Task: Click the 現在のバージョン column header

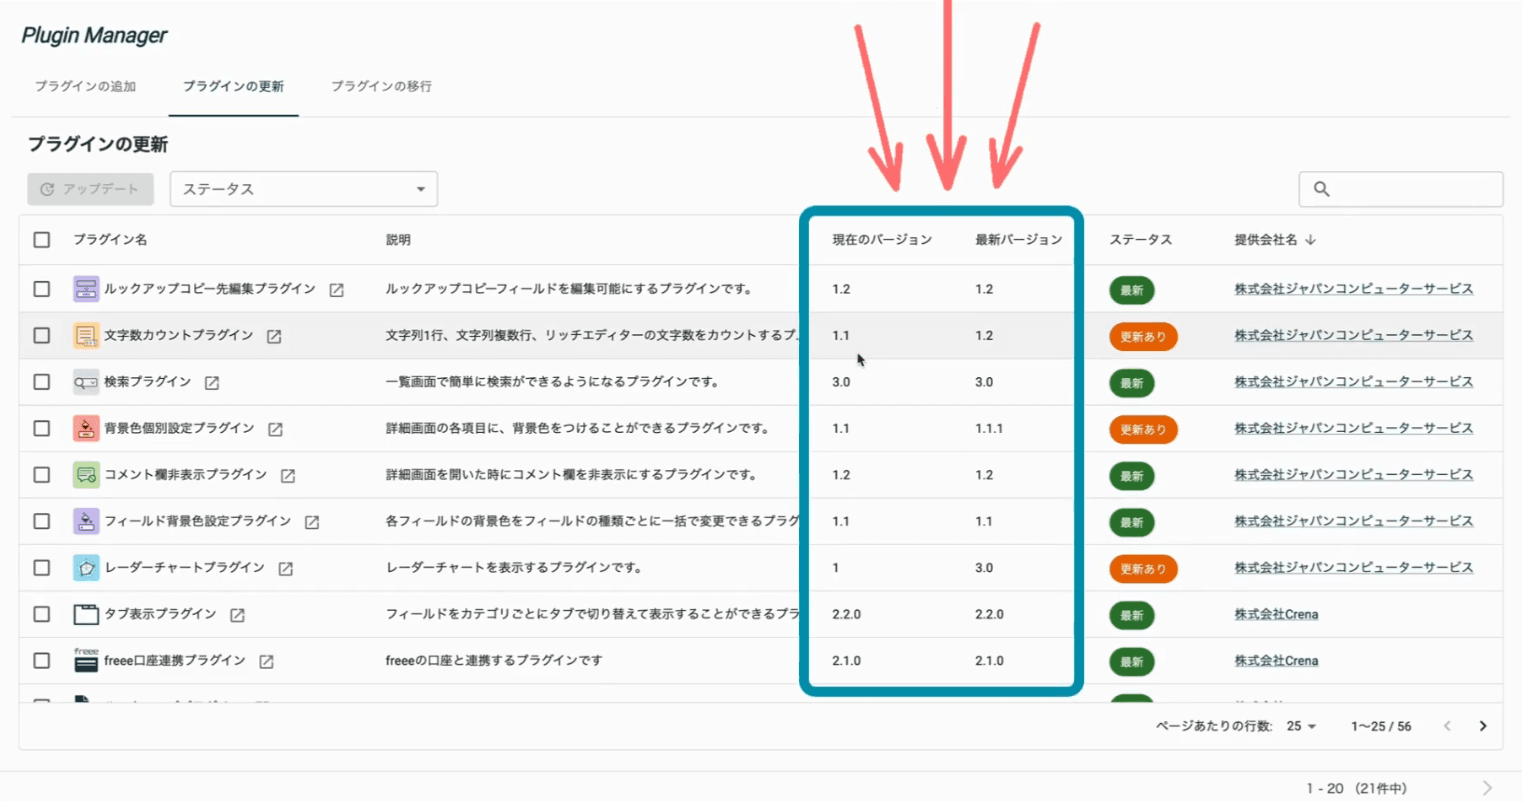Action: click(882, 240)
